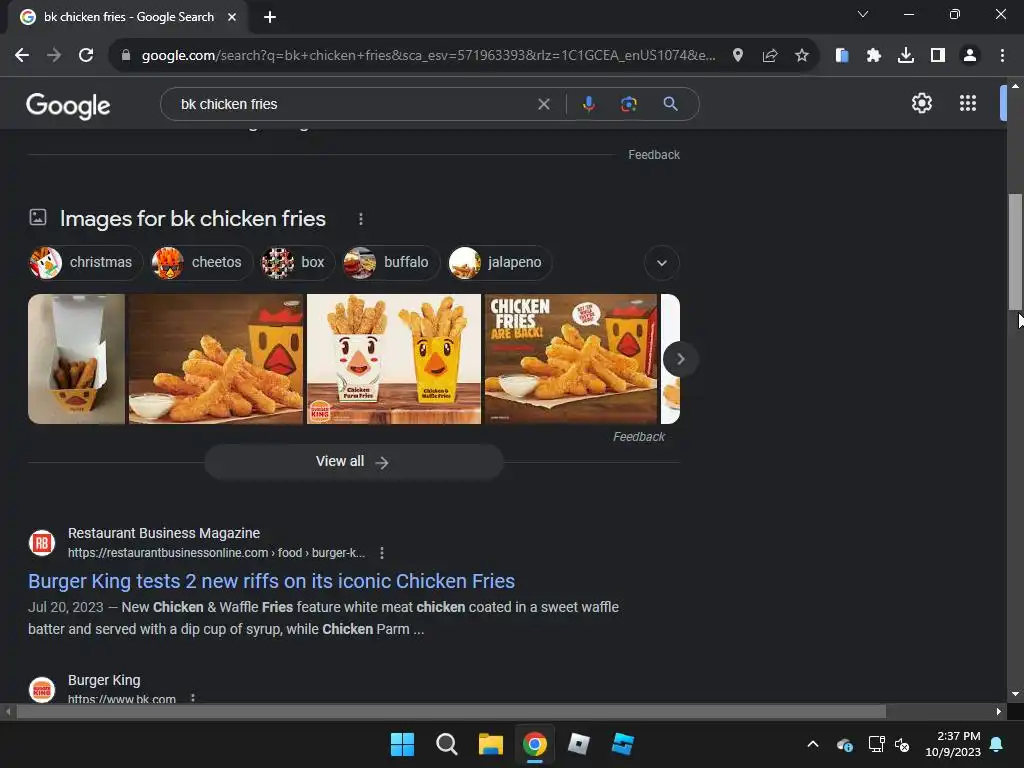1024x768 pixels.
Task: Open Burger King tests 2 new riffs link
Action: 271,581
